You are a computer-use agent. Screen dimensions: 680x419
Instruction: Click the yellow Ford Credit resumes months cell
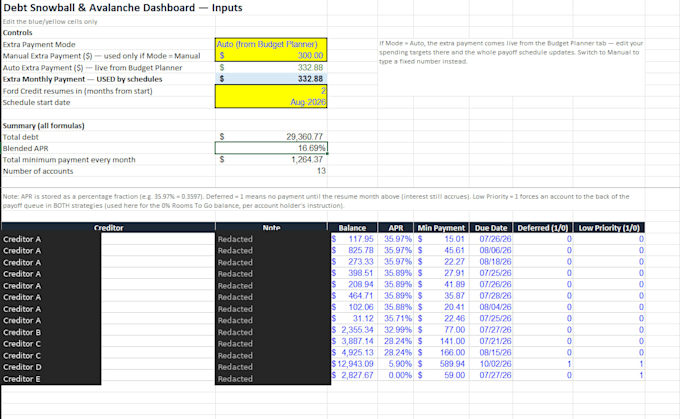click(271, 91)
